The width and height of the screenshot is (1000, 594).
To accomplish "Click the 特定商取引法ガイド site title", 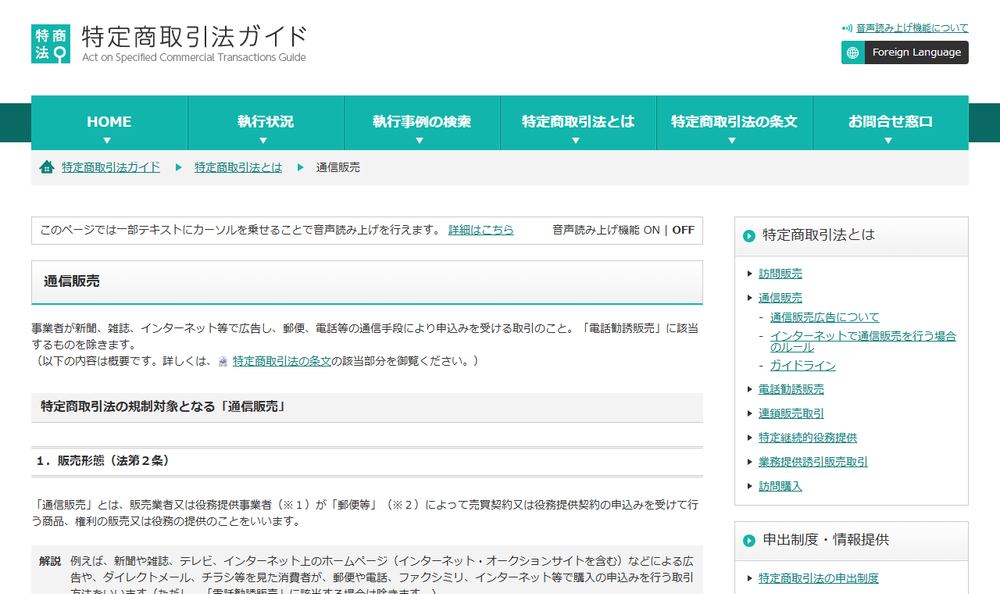I will (x=195, y=37).
